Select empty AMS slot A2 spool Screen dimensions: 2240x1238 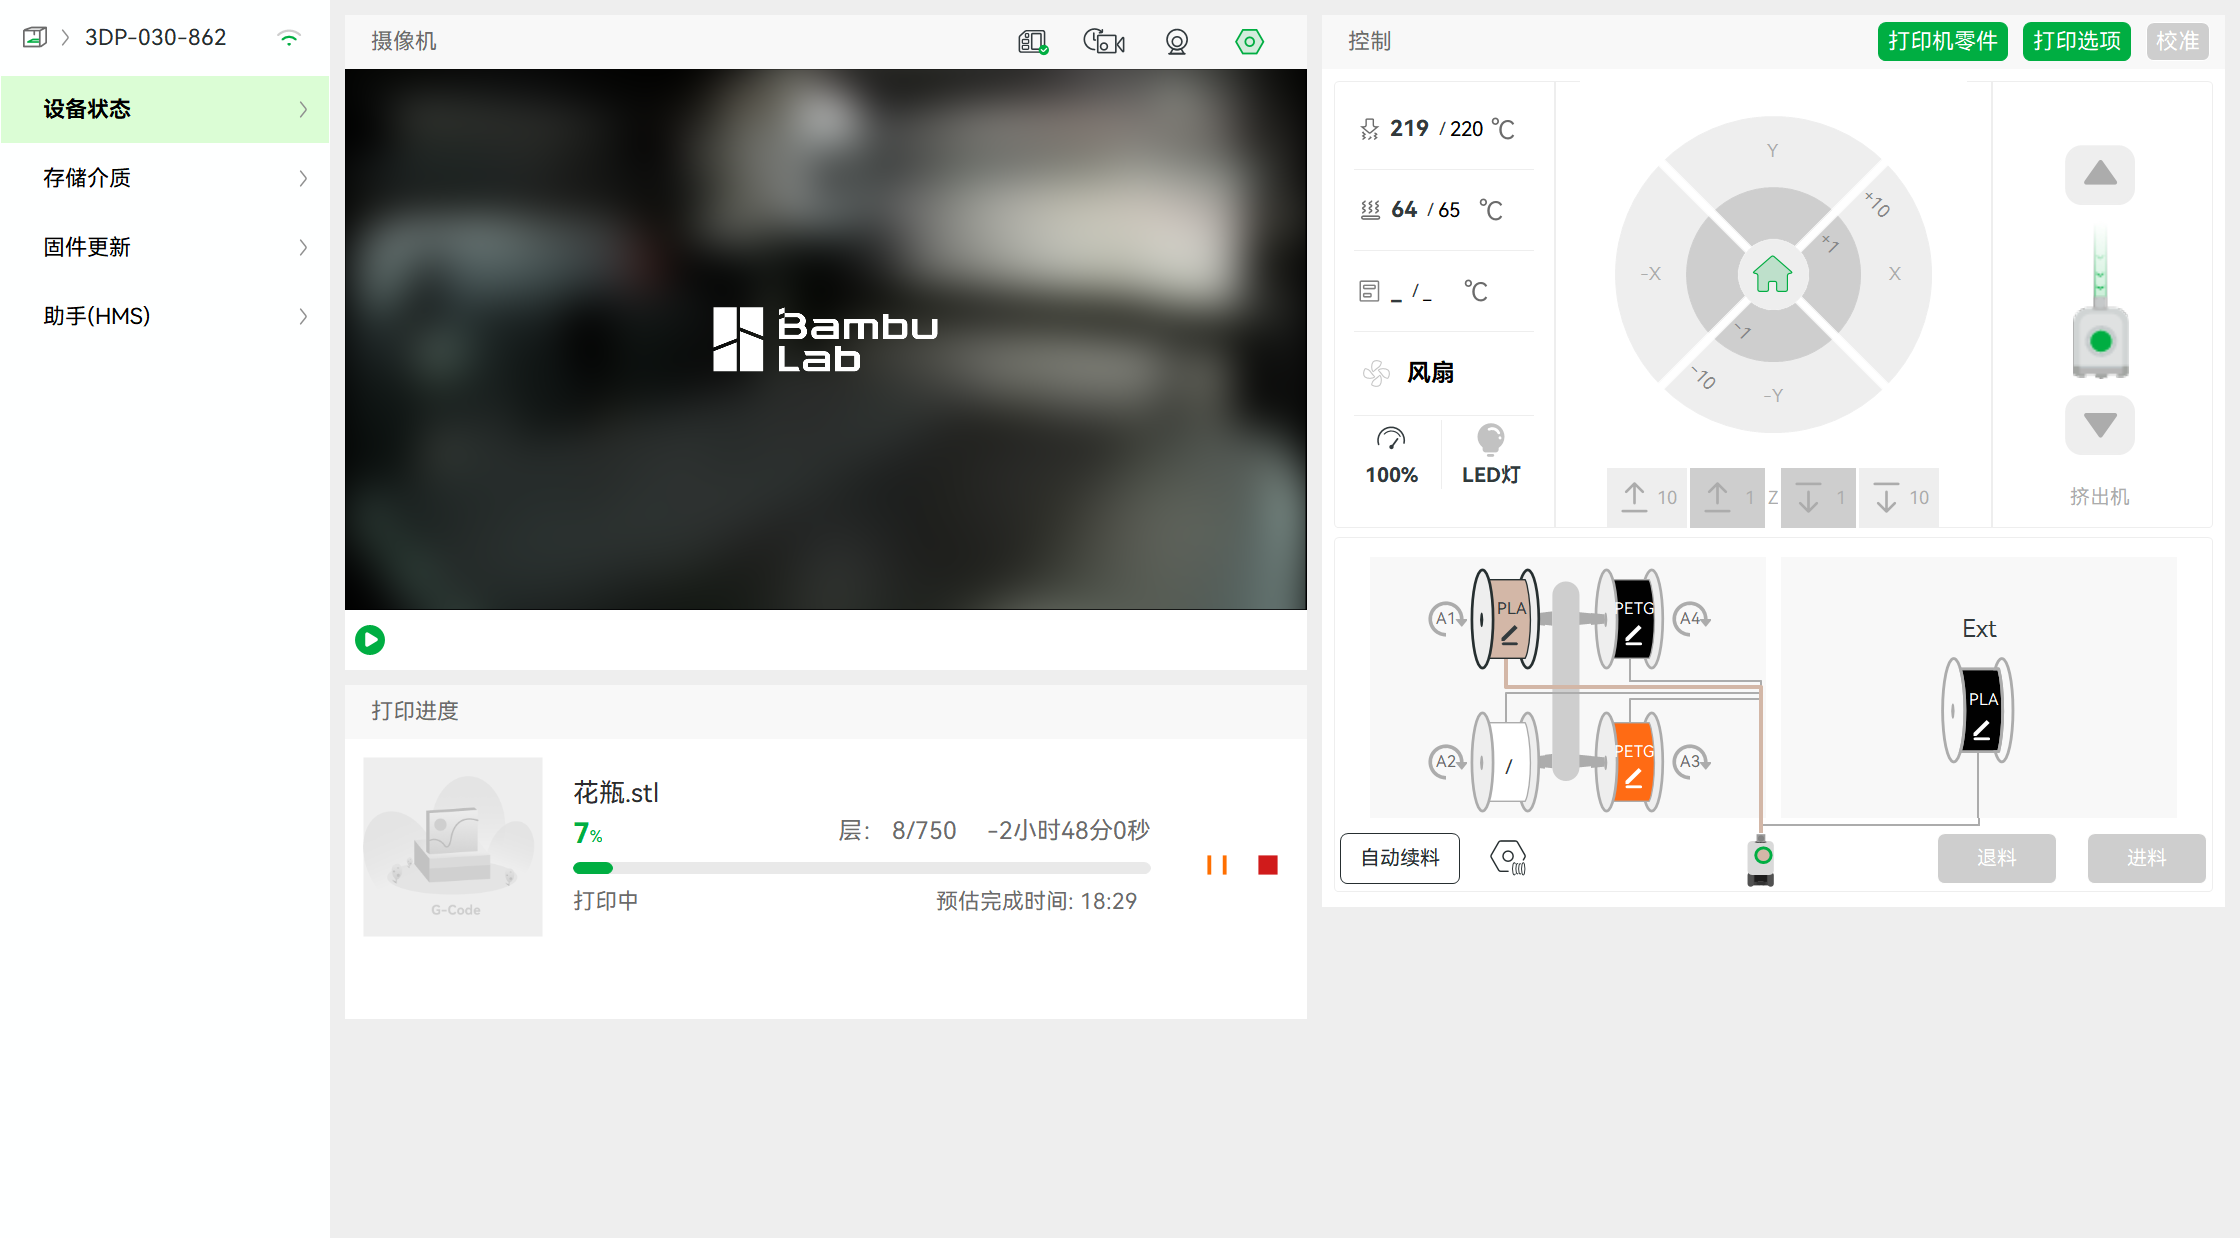click(x=1506, y=762)
